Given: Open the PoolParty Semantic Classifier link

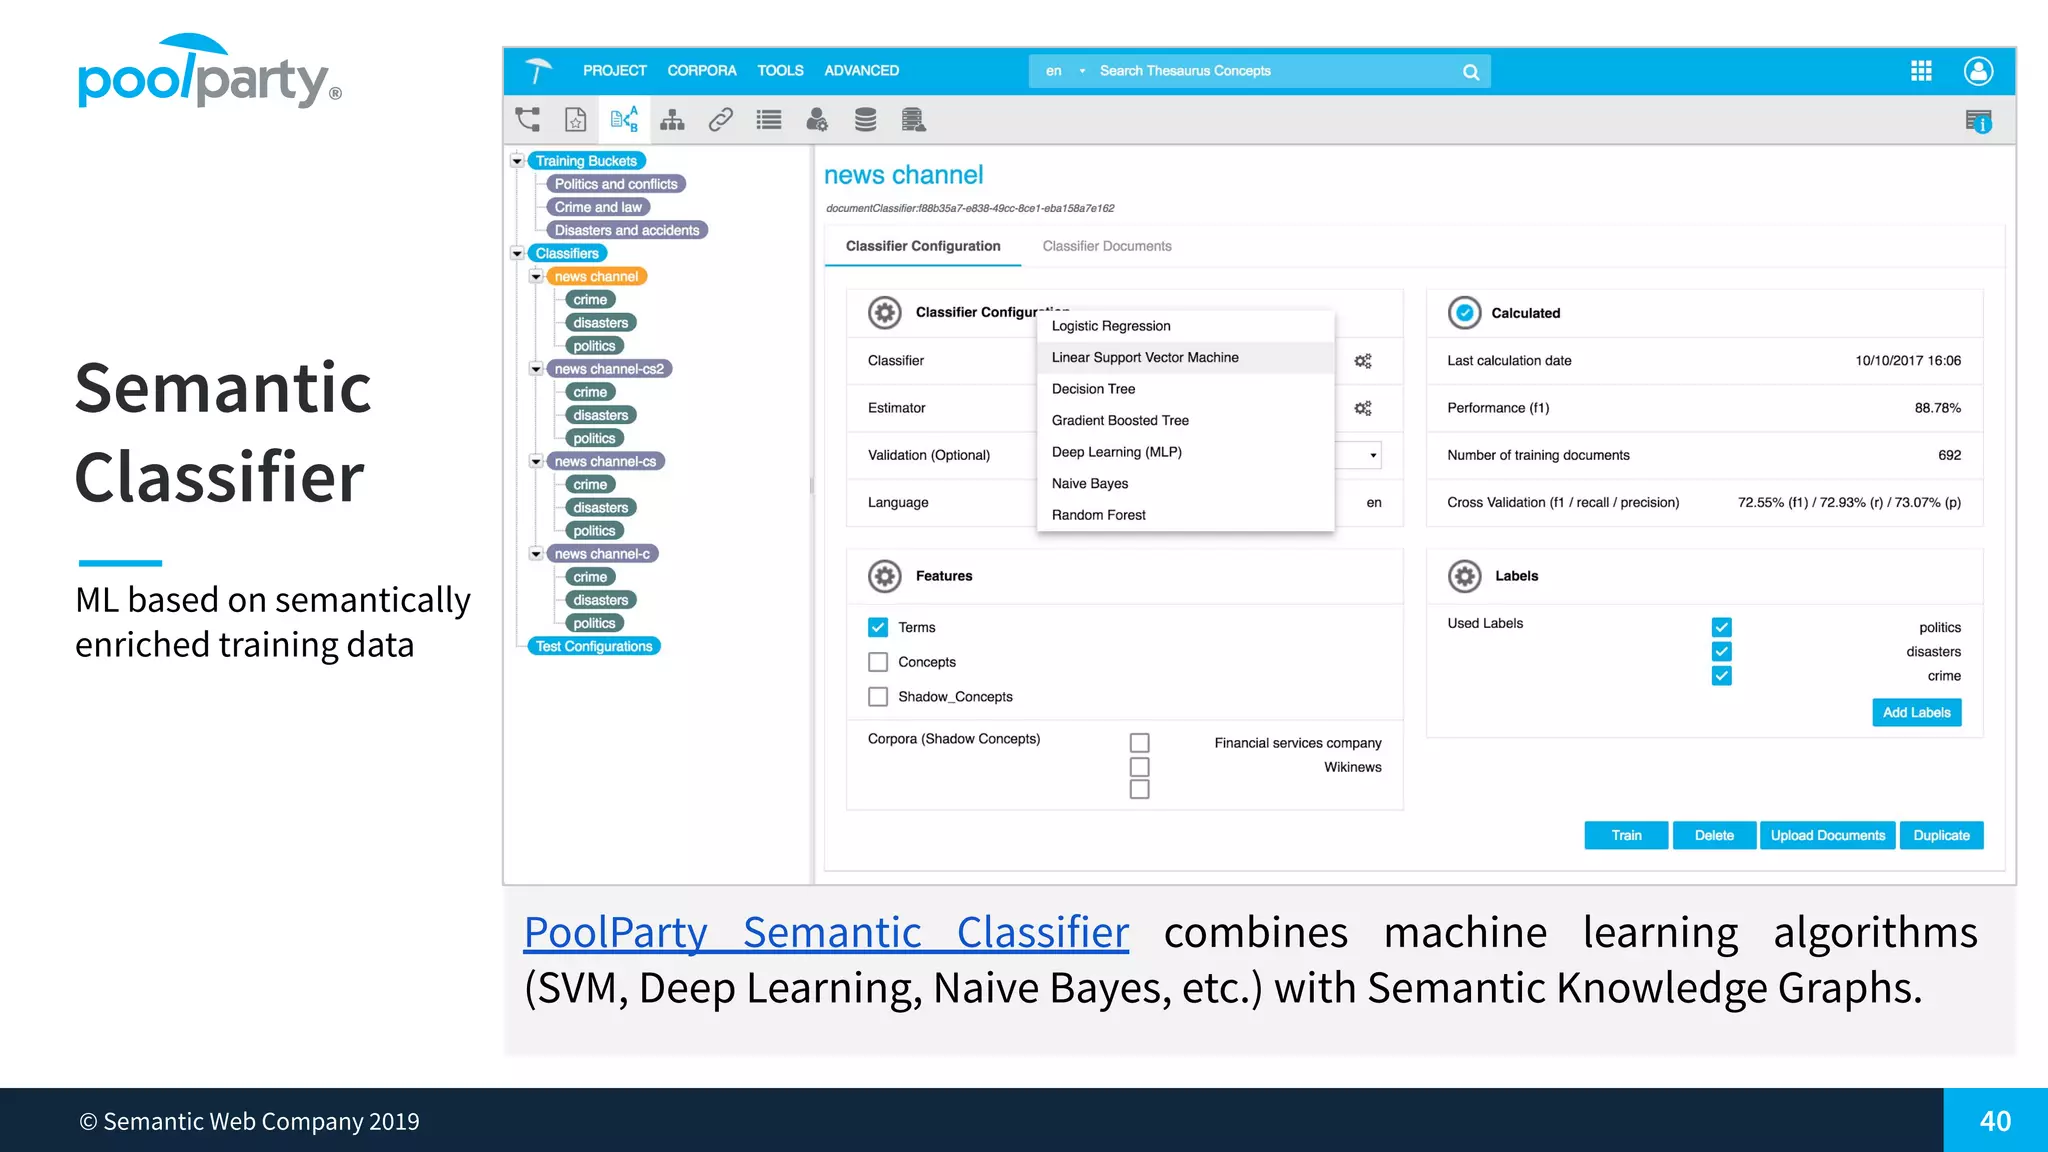Looking at the screenshot, I should [826, 932].
